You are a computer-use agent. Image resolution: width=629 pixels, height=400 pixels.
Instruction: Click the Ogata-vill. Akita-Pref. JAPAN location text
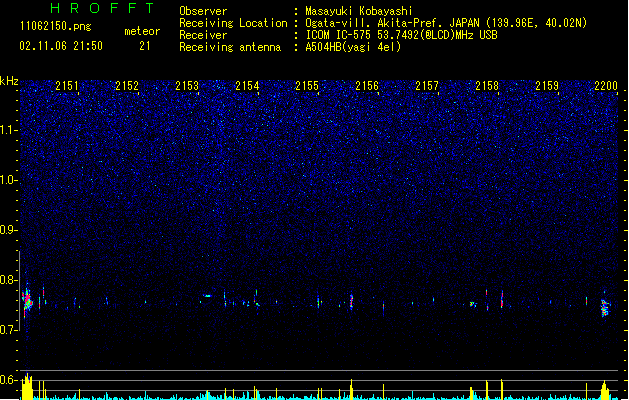pos(446,23)
